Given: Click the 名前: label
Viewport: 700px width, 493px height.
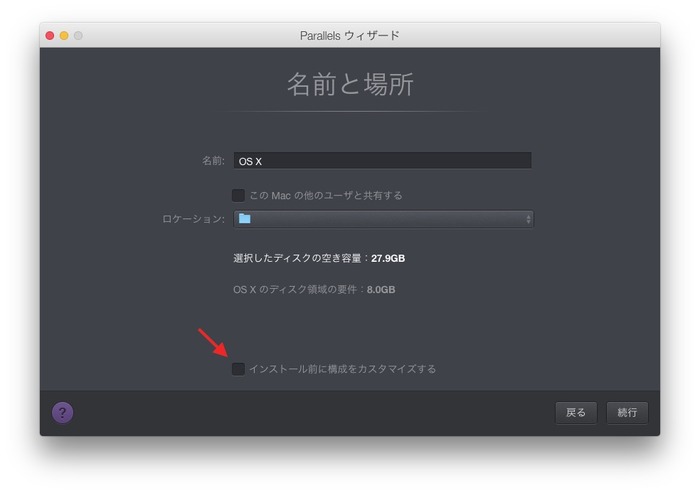Looking at the screenshot, I should (213, 161).
